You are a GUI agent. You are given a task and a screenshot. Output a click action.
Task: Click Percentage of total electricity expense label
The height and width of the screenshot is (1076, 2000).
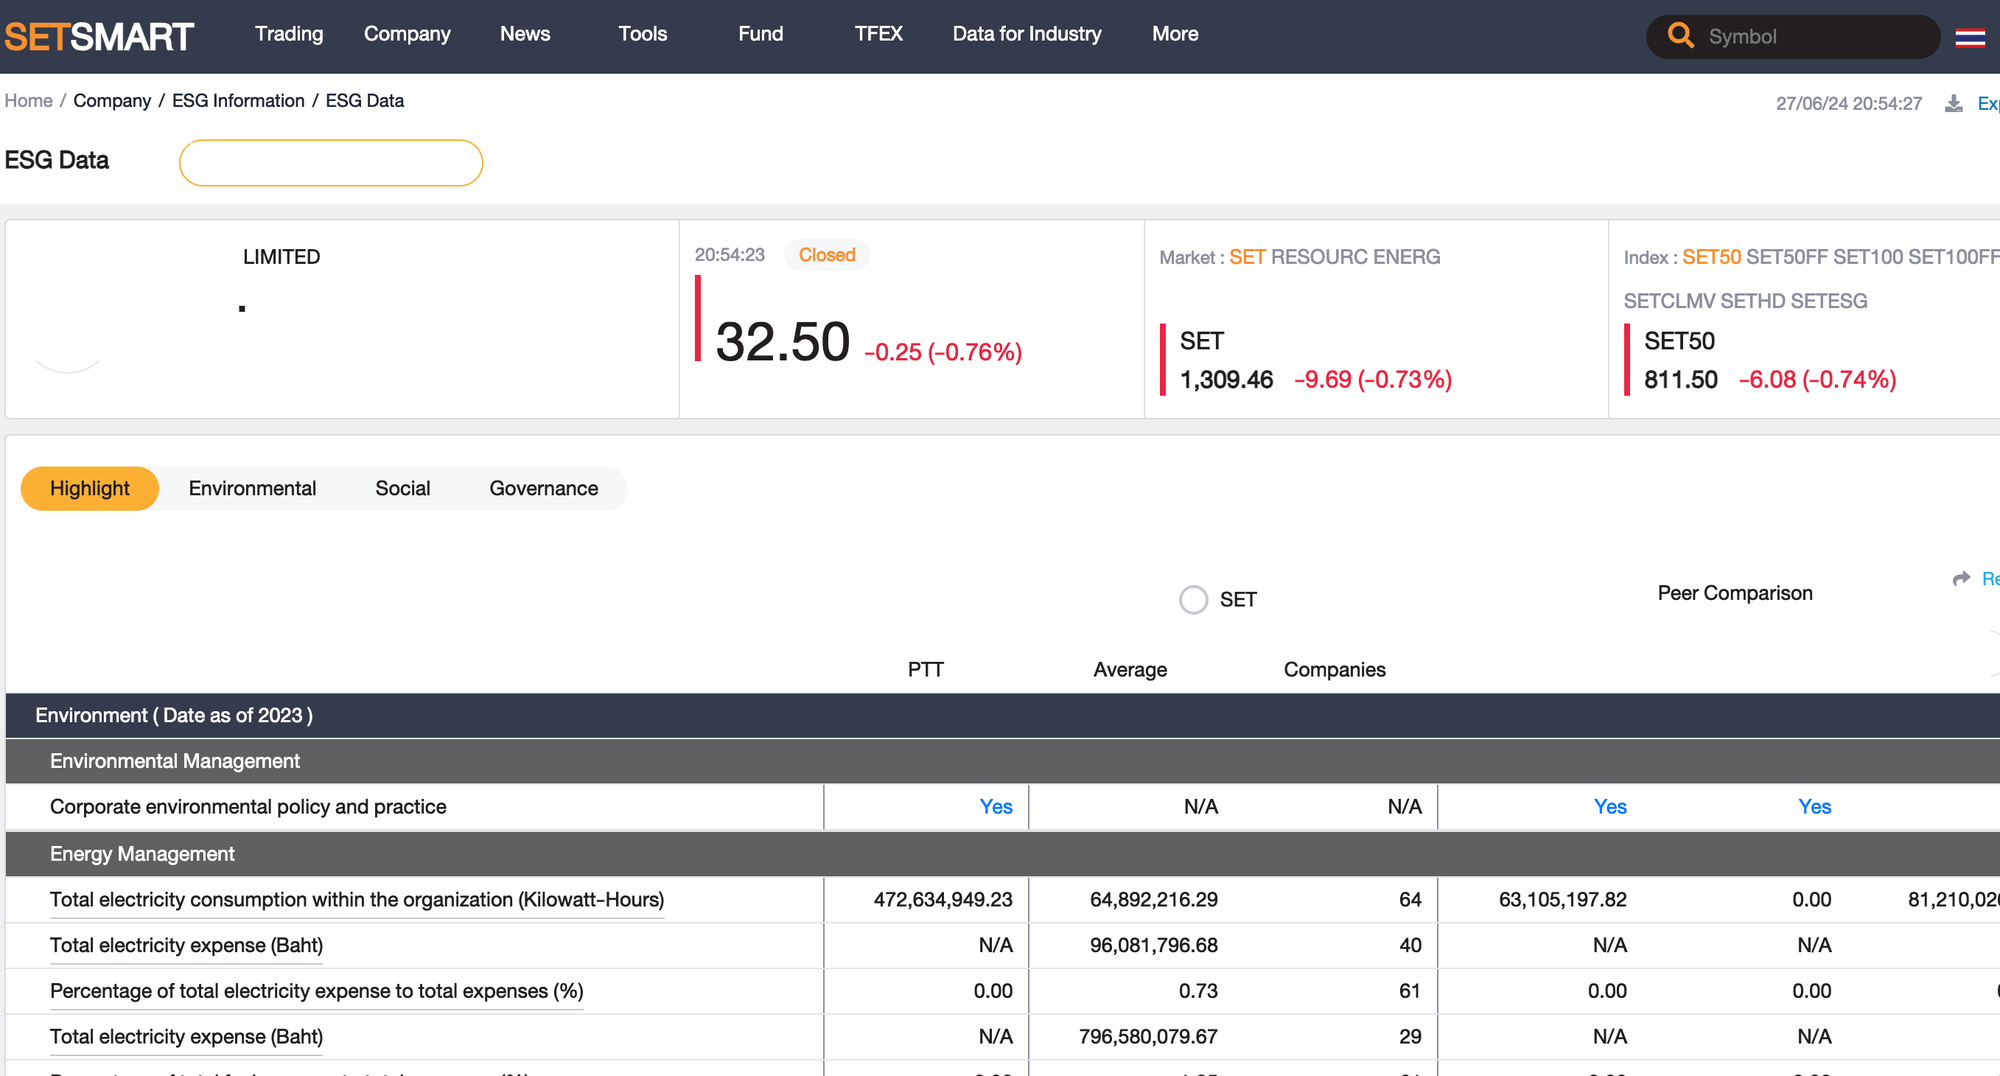[x=317, y=991]
